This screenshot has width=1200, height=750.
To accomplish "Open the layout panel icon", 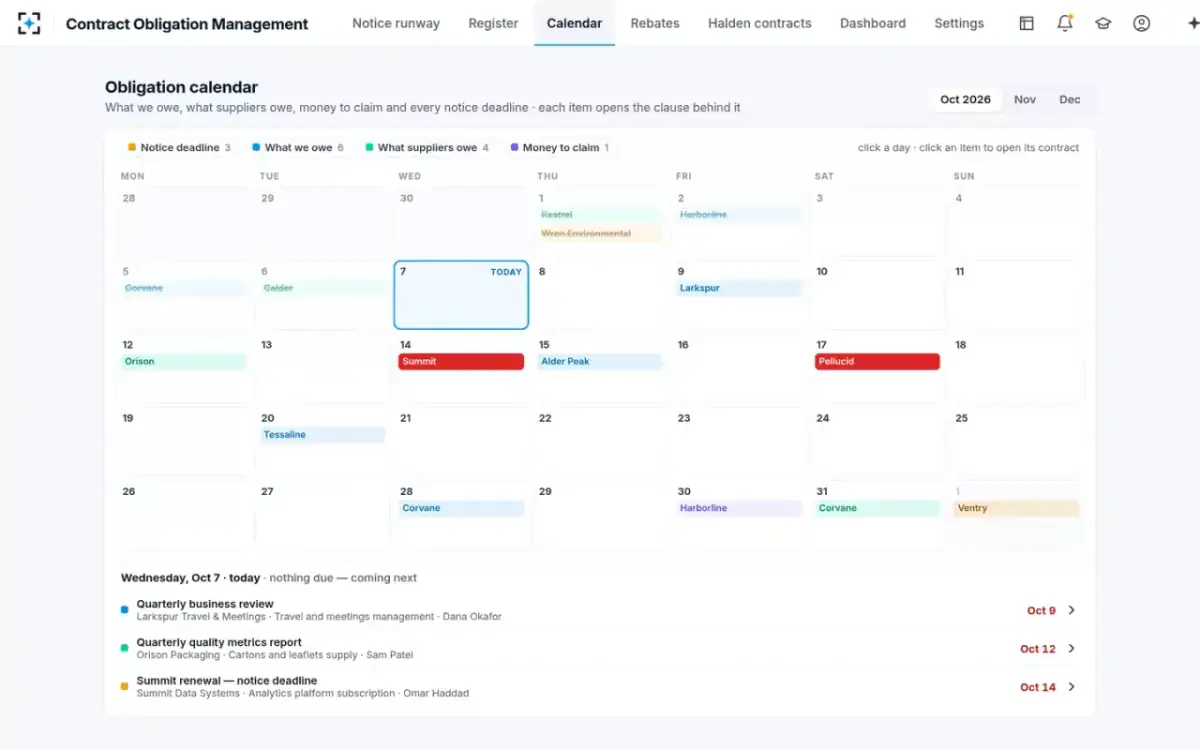I will (1026, 23).
